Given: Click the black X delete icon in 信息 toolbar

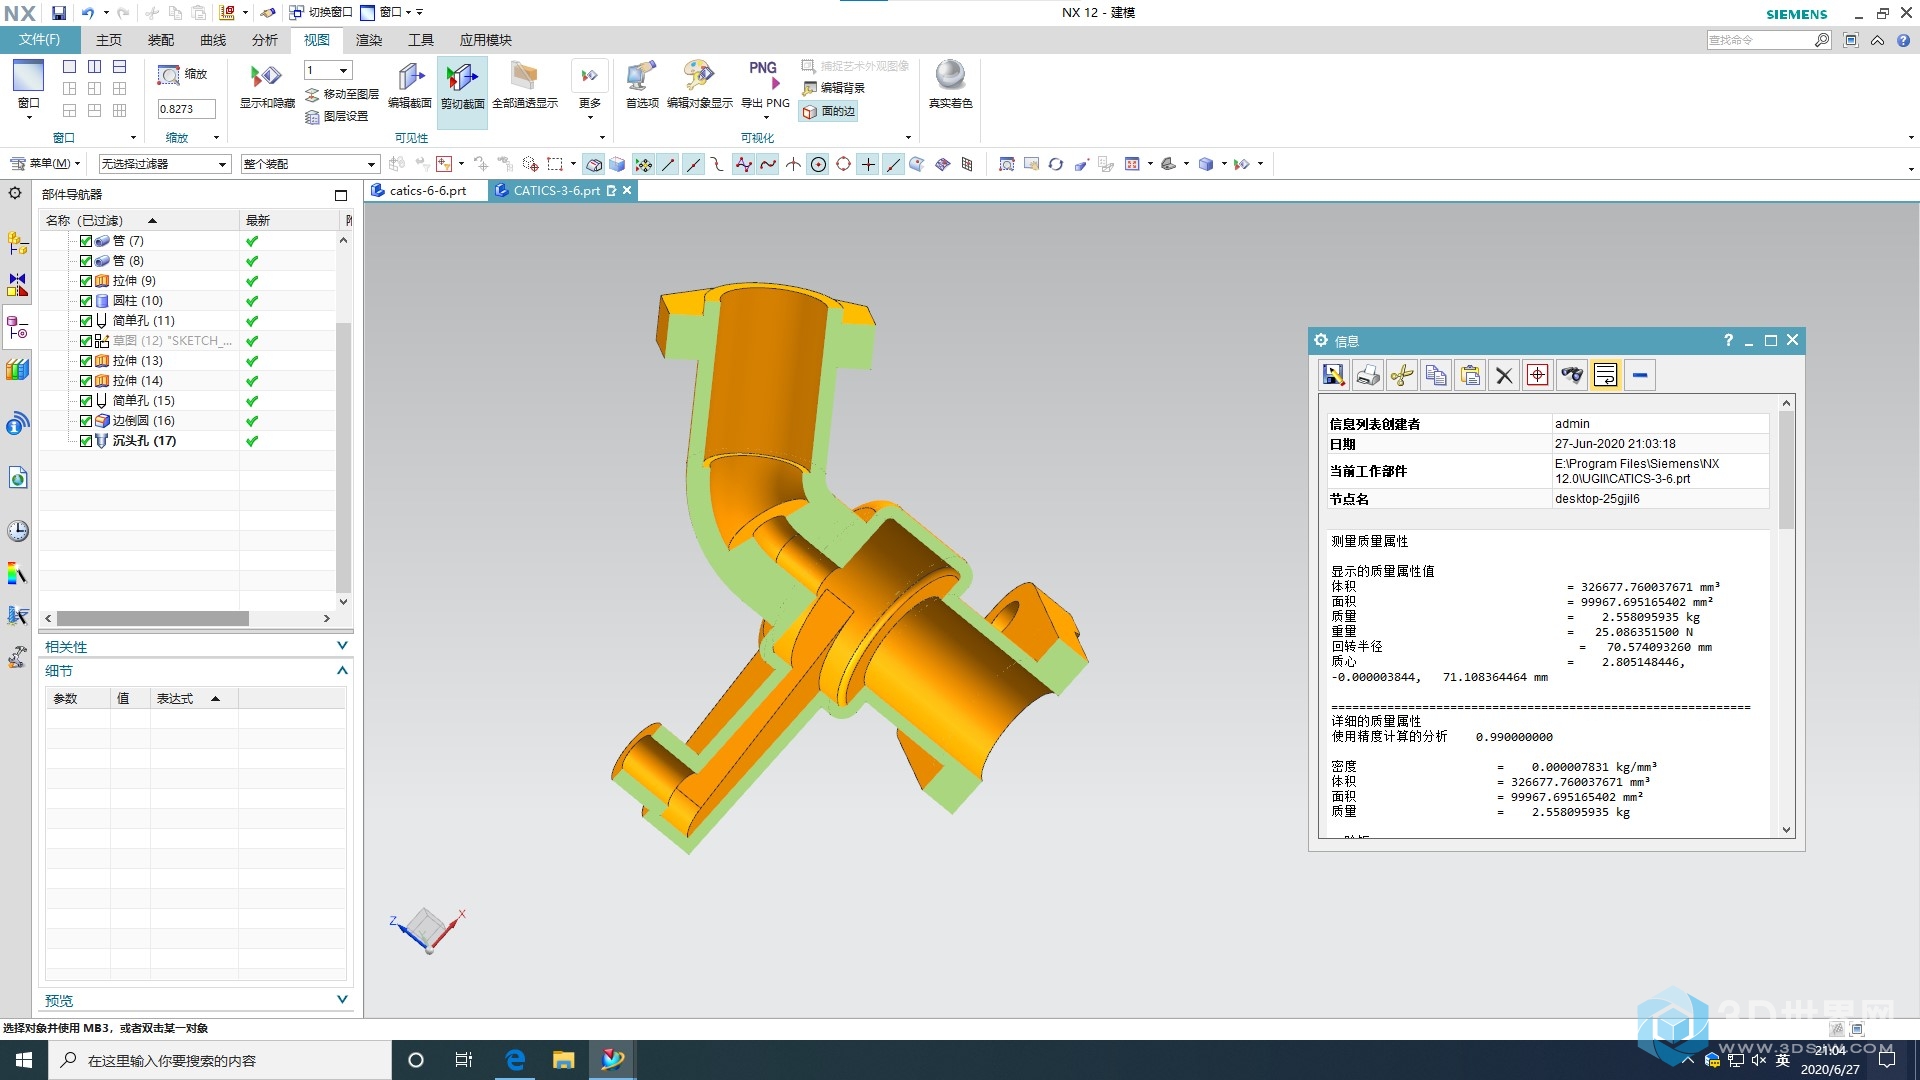Looking at the screenshot, I should (x=1504, y=375).
